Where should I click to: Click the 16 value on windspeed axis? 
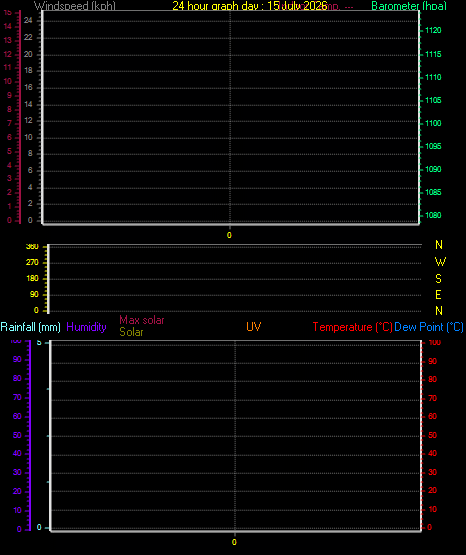(28, 87)
